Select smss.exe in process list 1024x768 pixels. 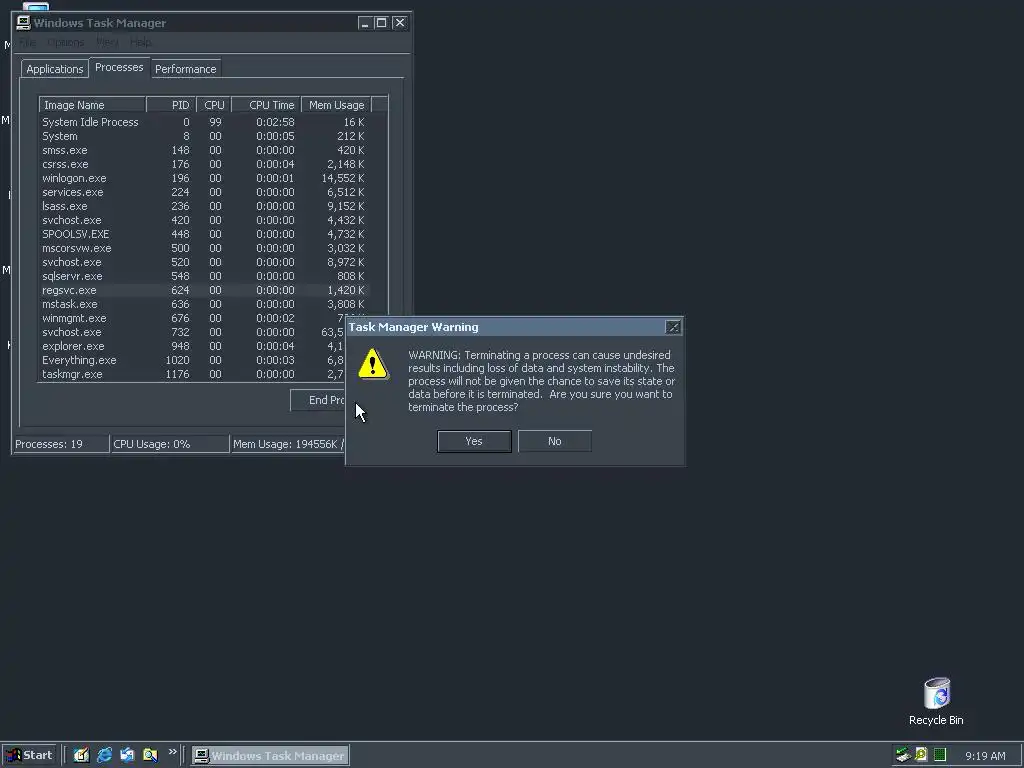click(204, 150)
